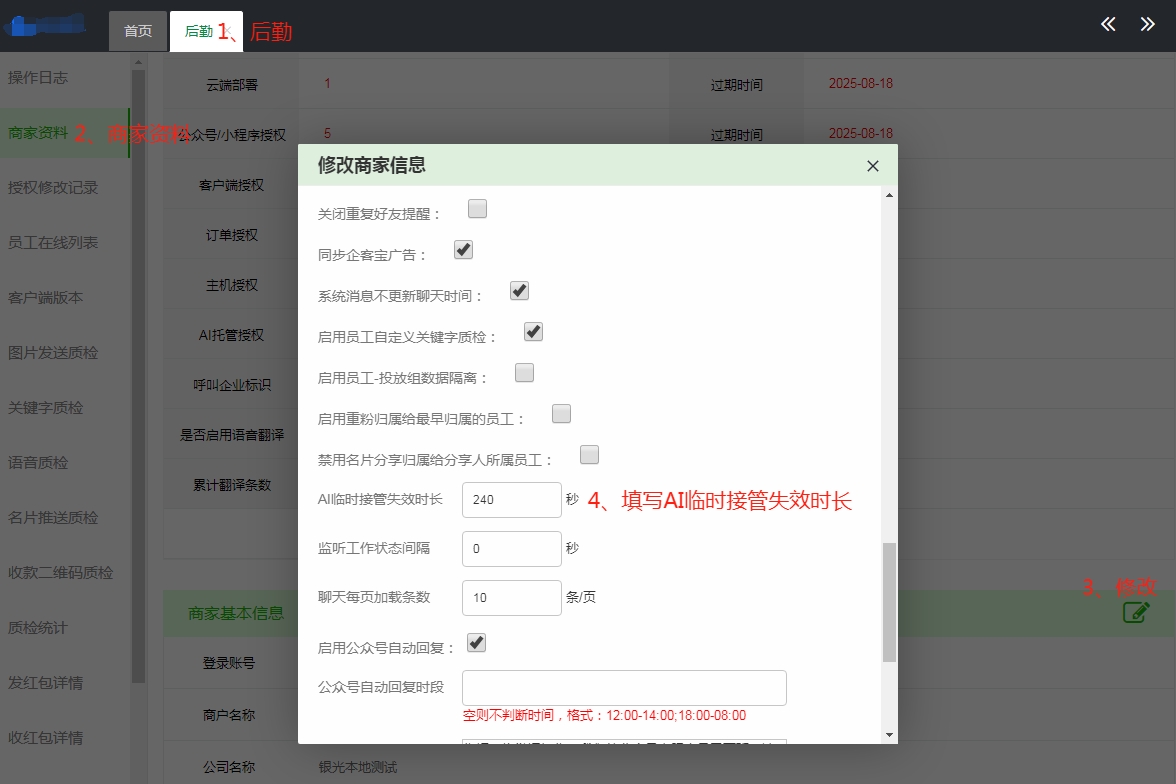The height and width of the screenshot is (784, 1176).
Task: Check 启用员工-投放组数据隔离
Action: [x=524, y=372]
